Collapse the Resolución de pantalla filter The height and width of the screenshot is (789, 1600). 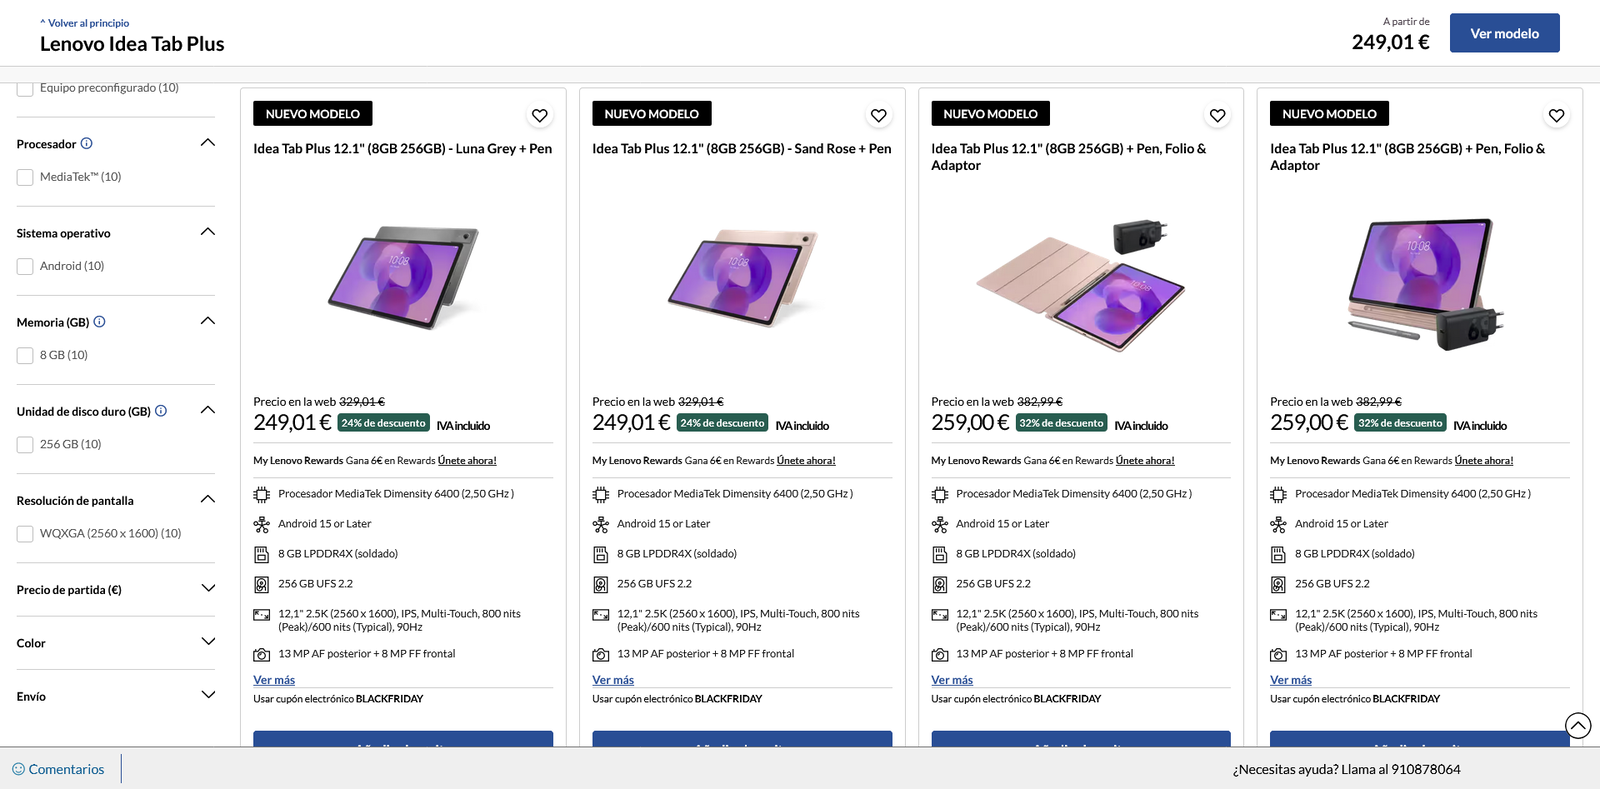click(x=207, y=498)
